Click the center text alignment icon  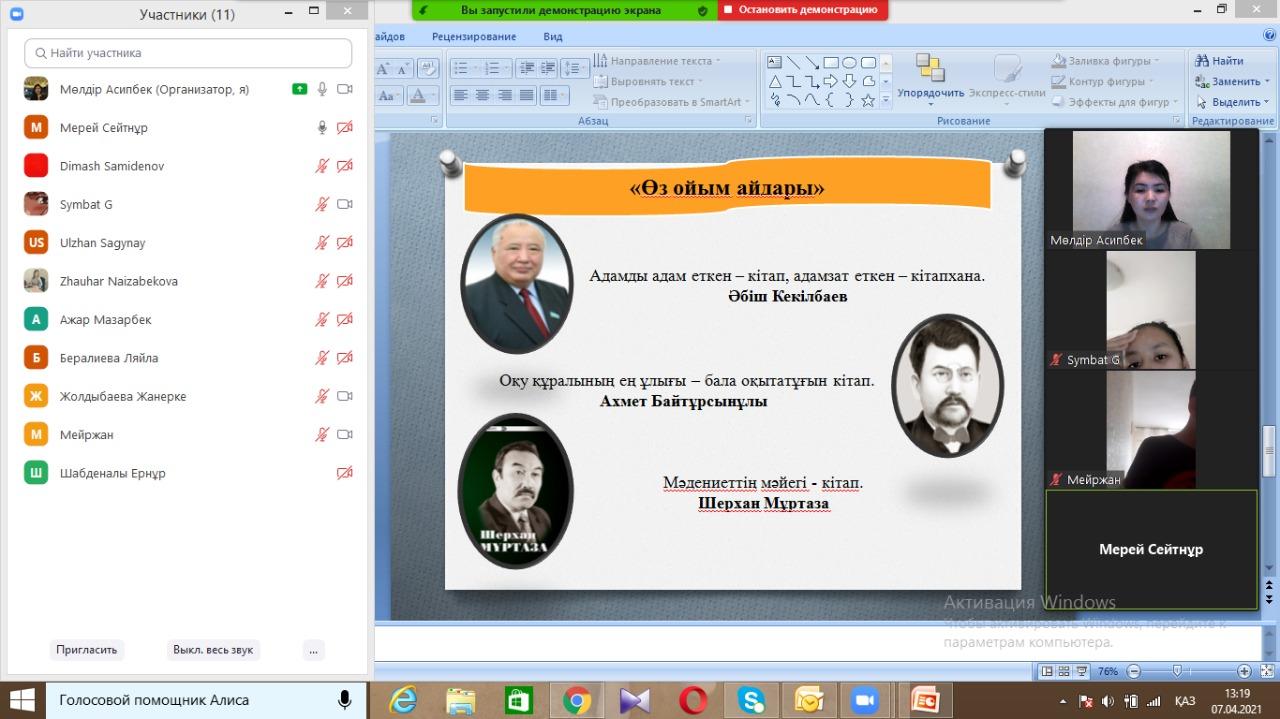(482, 96)
